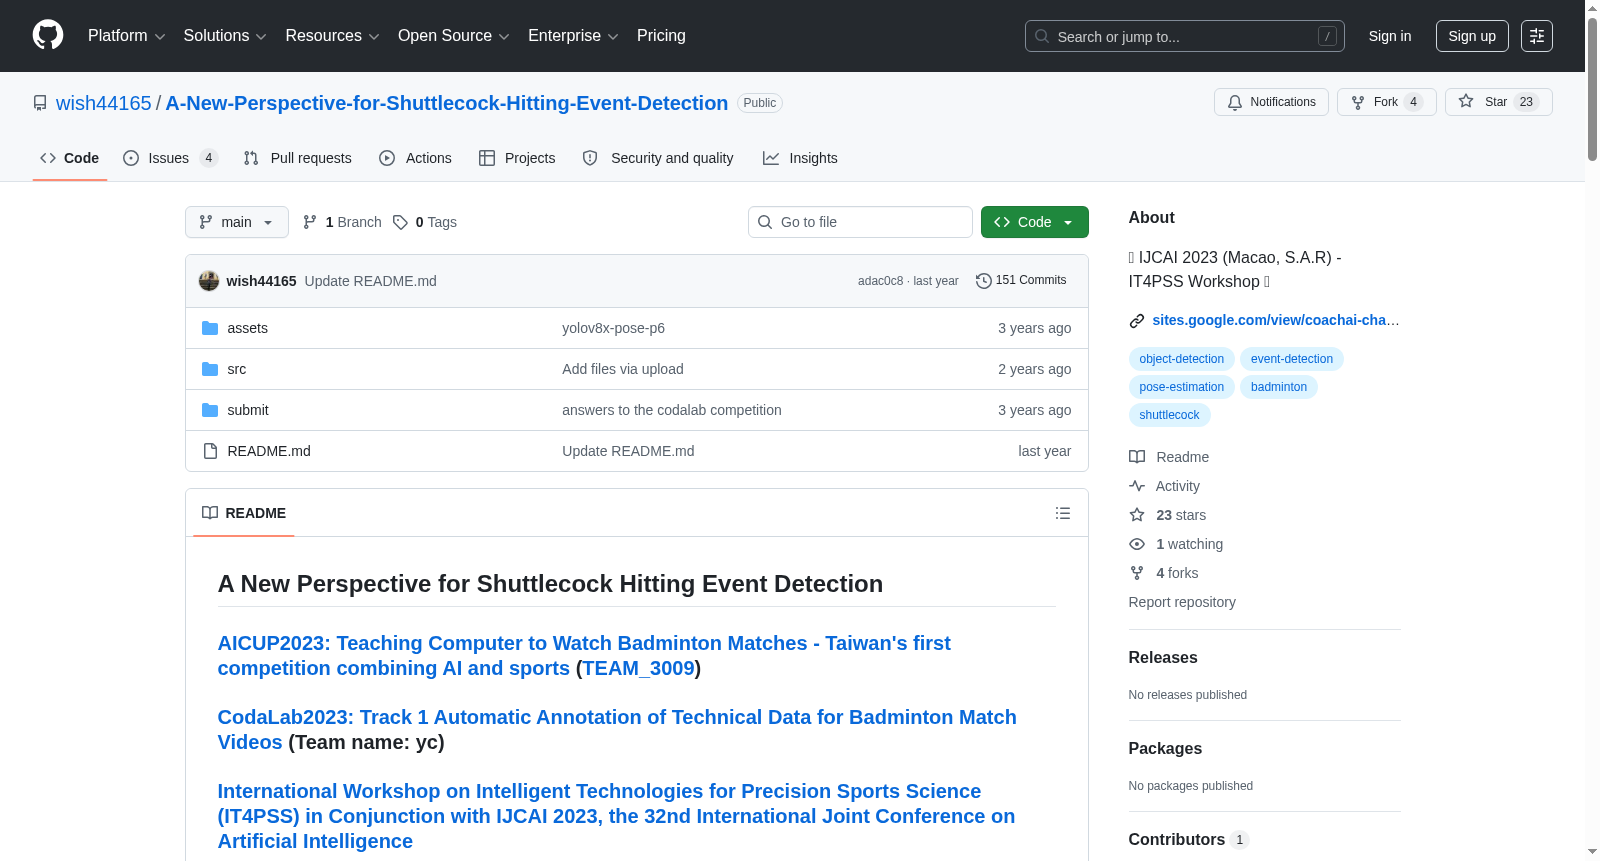The image size is (1600, 861).
Task: Open the Actions tab
Action: tap(416, 158)
